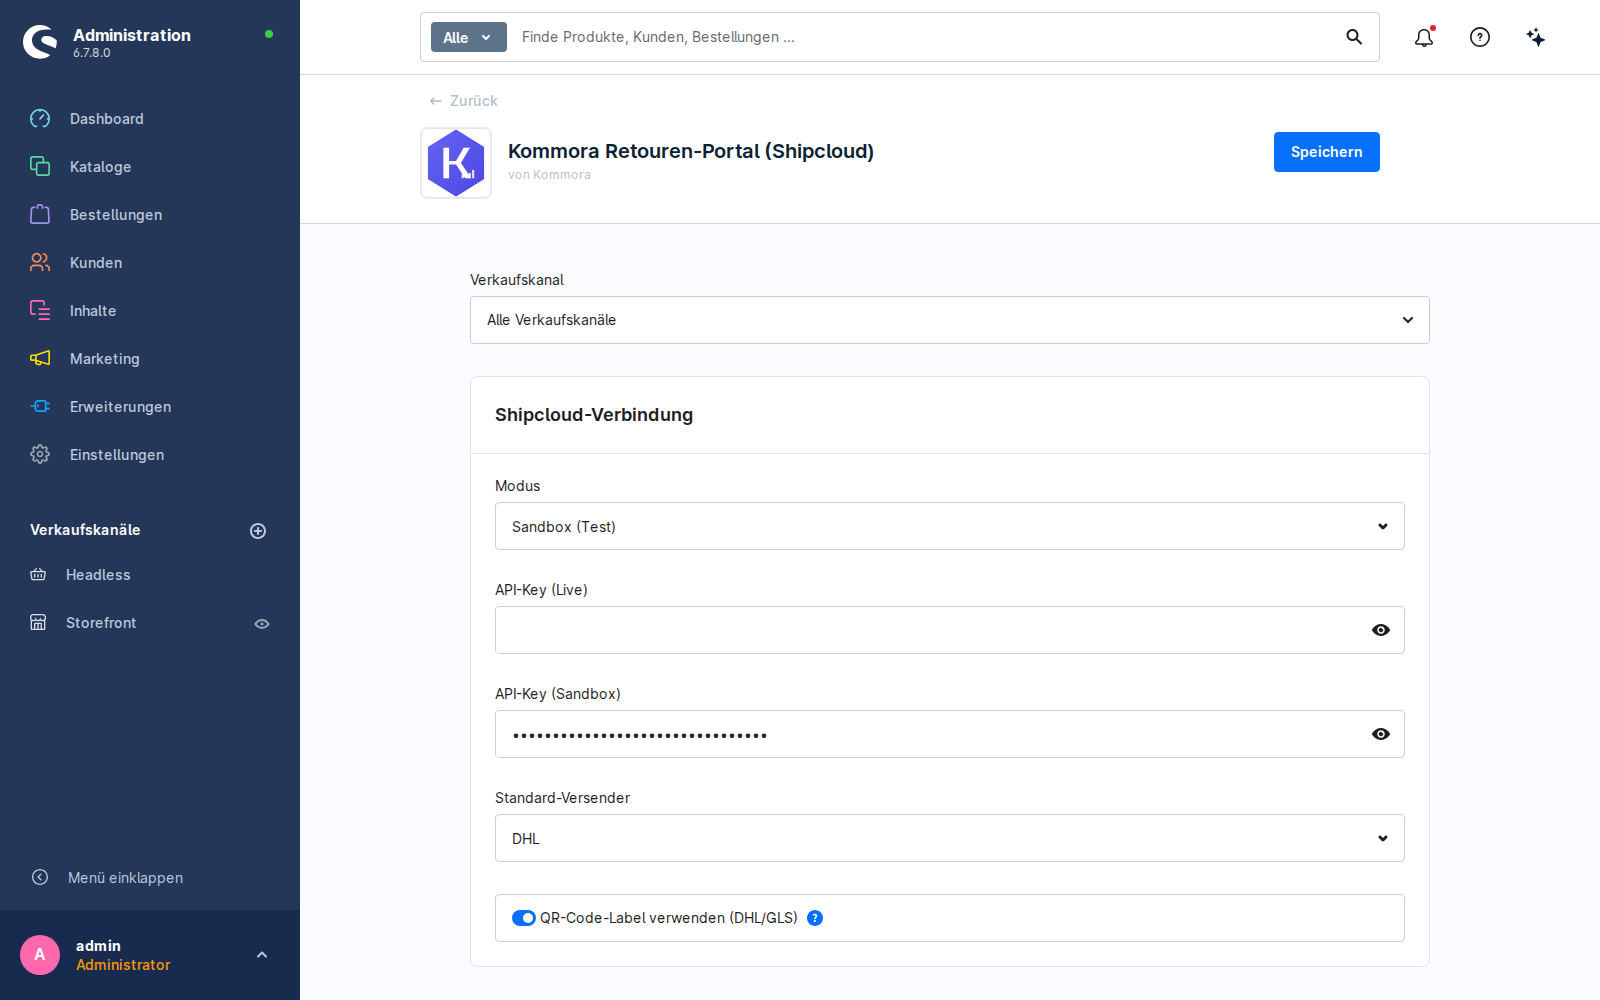The height and width of the screenshot is (1000, 1600).
Task: Click the Inhalte content icon
Action: pyautogui.click(x=40, y=311)
